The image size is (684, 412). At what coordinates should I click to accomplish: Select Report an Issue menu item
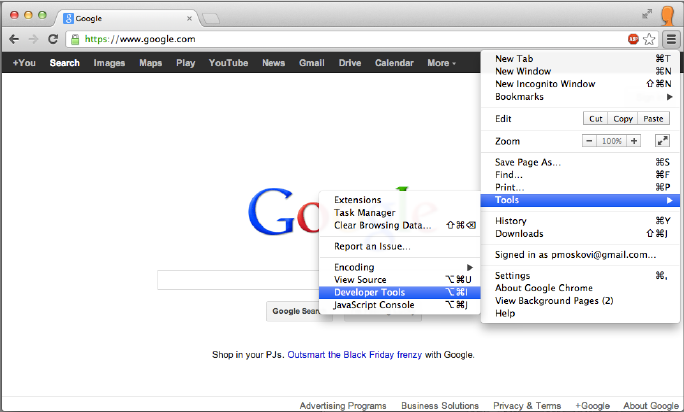tap(400, 247)
